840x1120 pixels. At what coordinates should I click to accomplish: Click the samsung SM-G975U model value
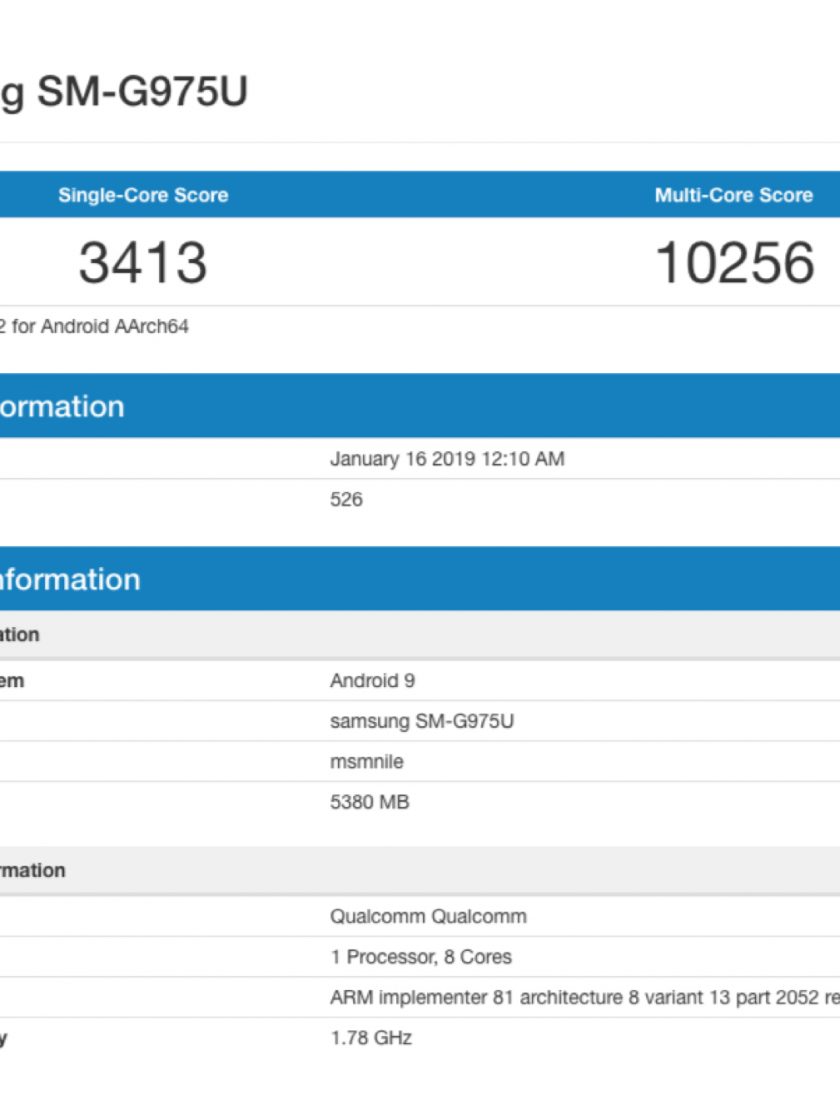click(x=422, y=721)
